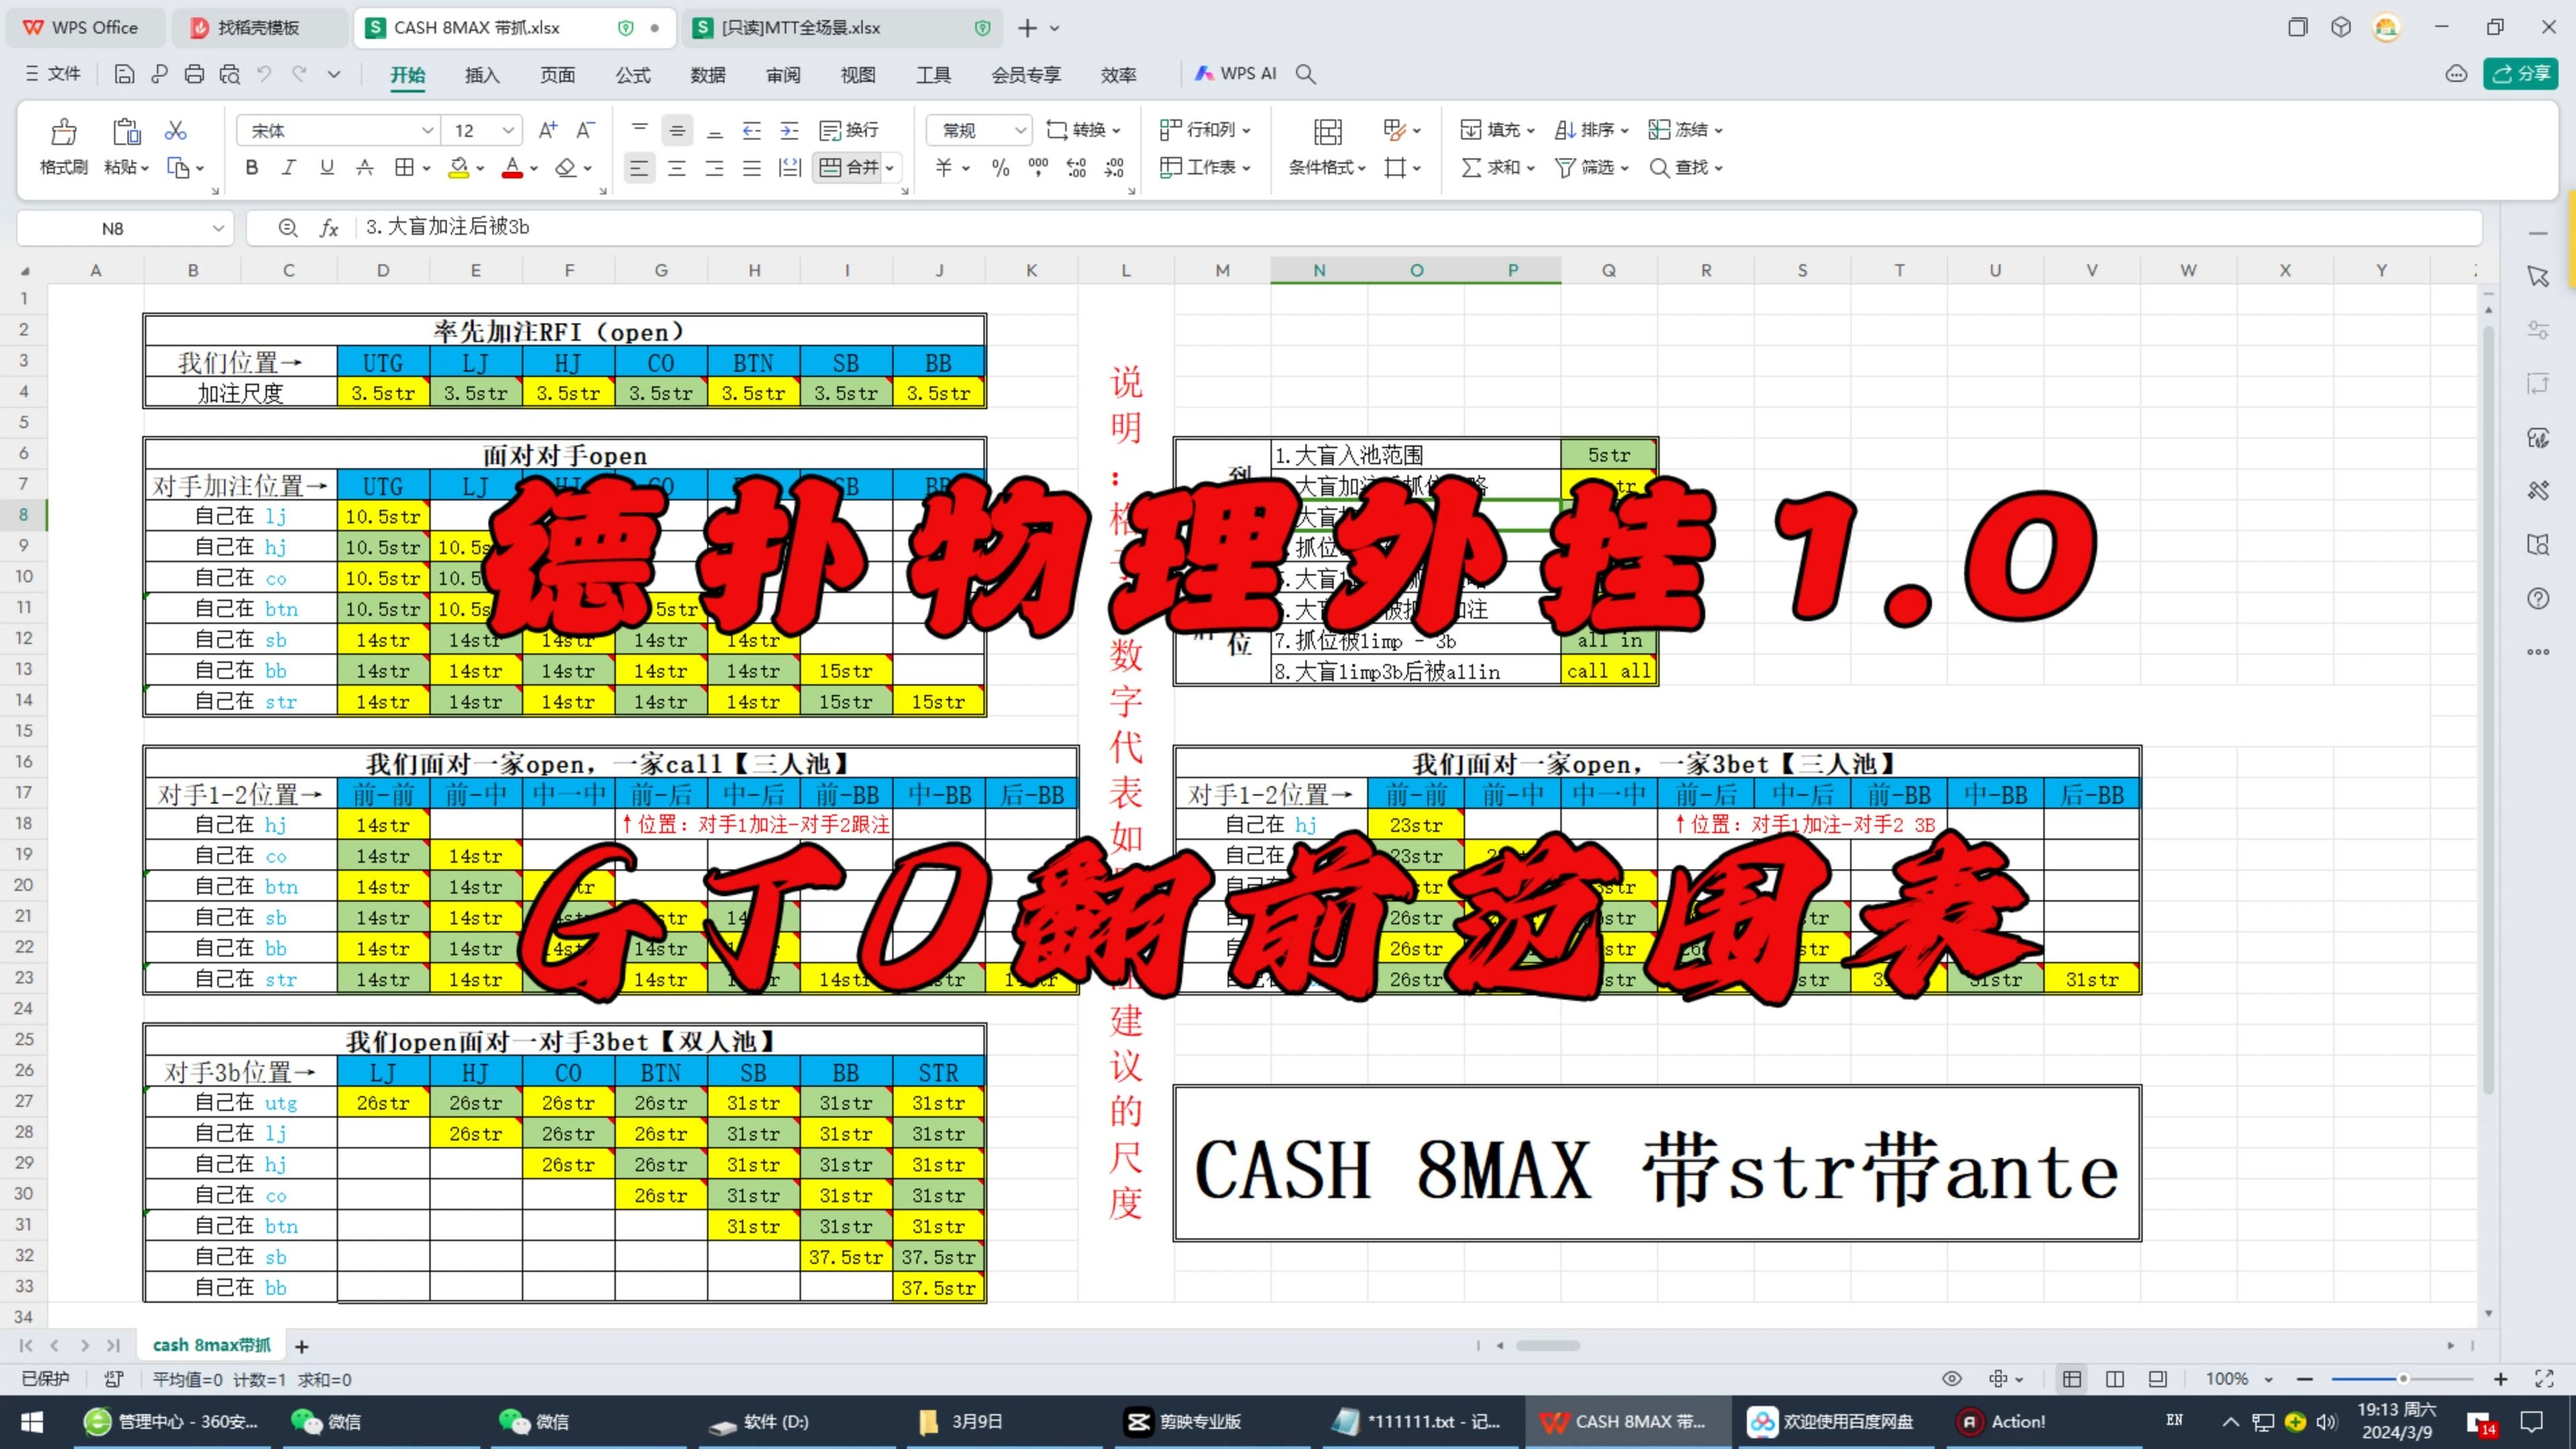Open the 行和列 rows and columns menu

[1205, 130]
